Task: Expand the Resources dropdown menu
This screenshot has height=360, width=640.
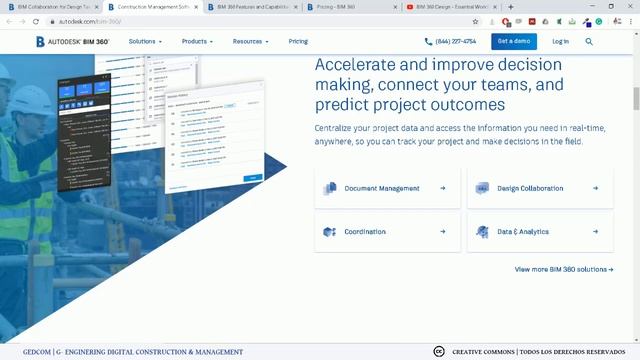Action: tap(251, 42)
